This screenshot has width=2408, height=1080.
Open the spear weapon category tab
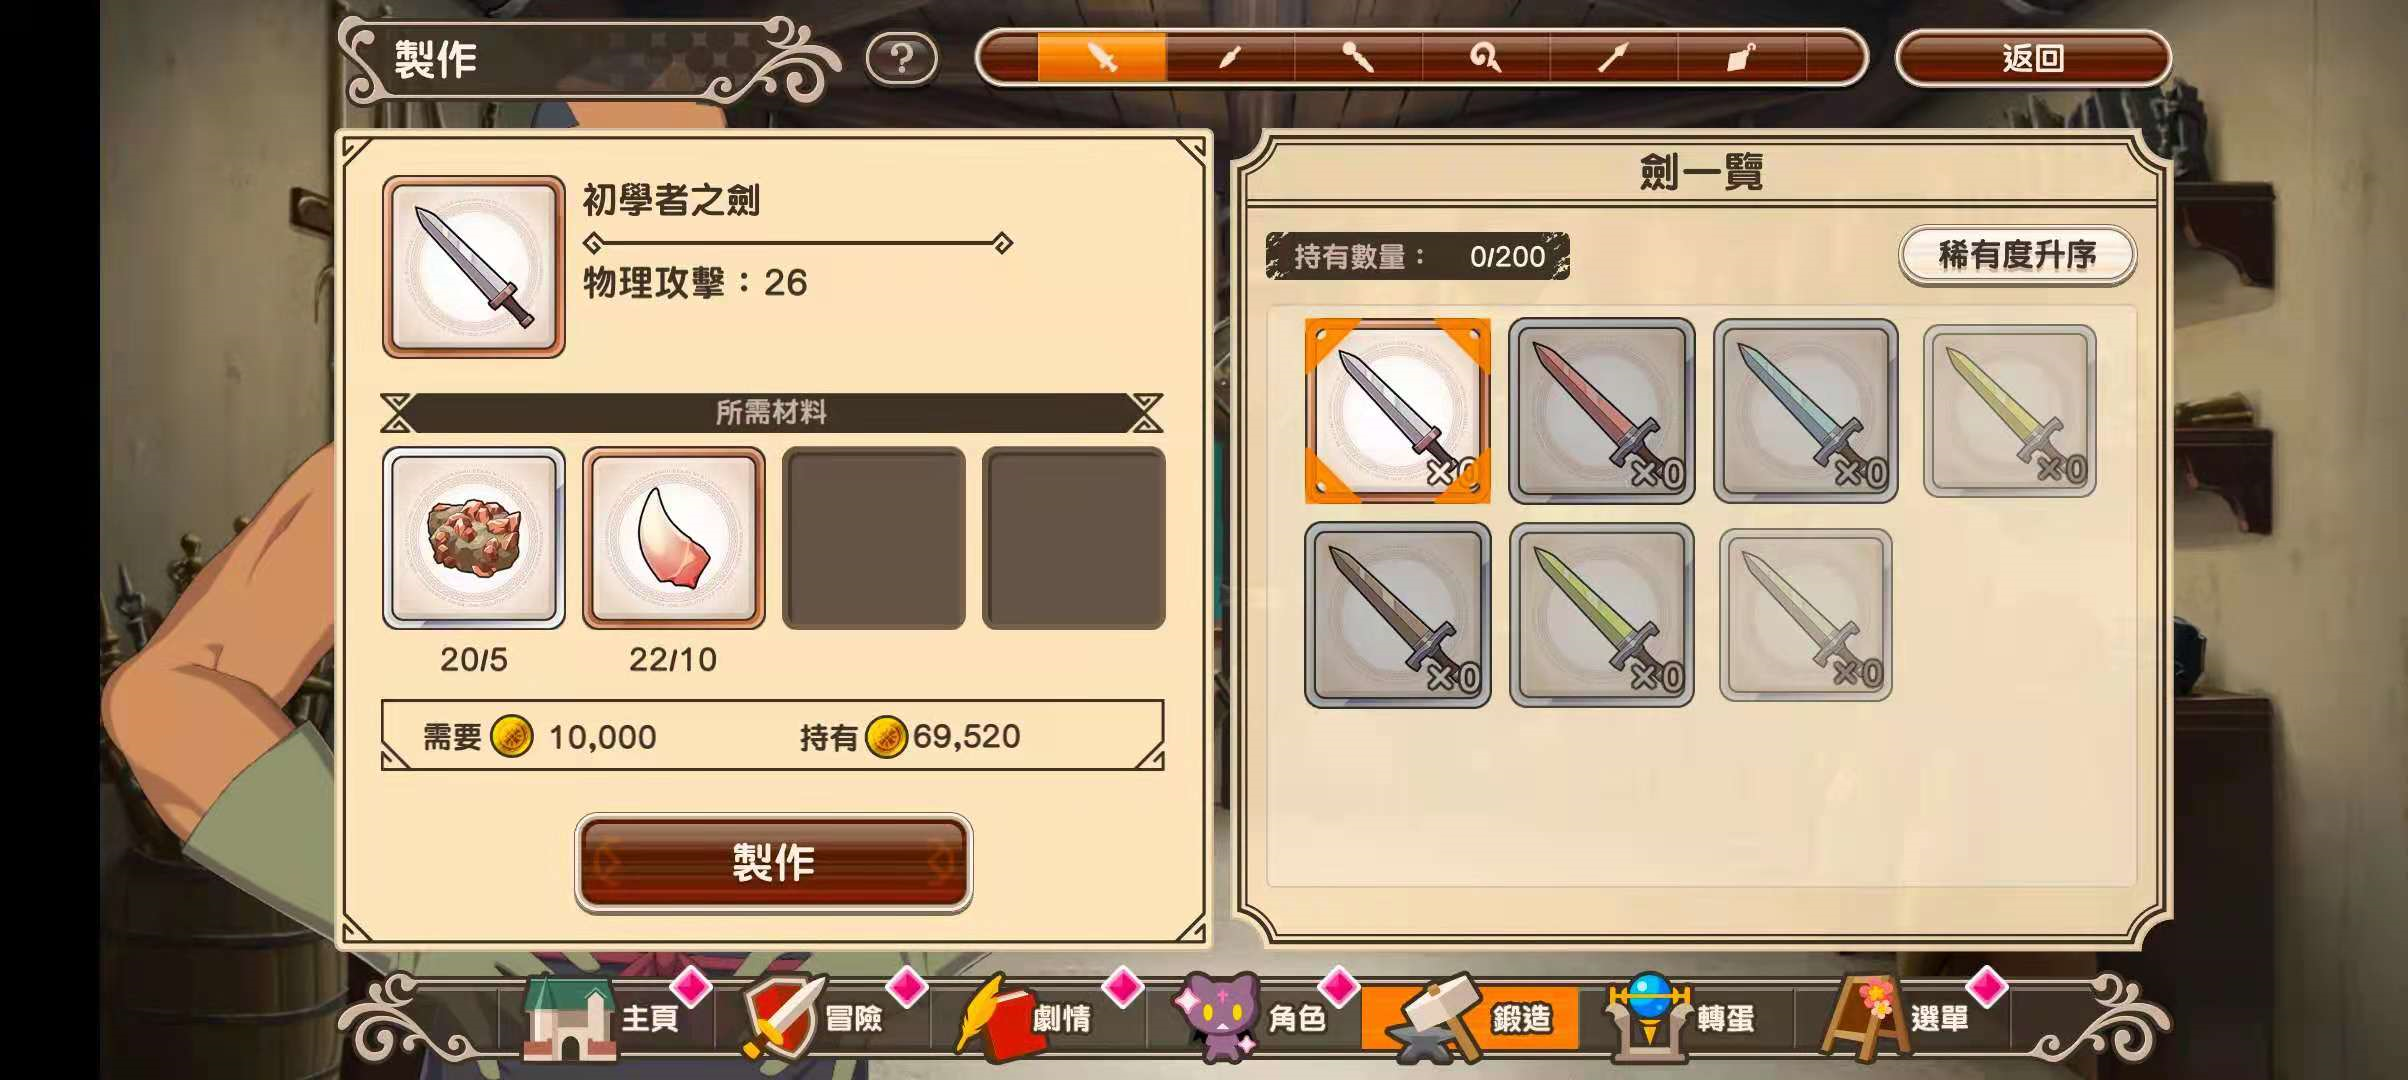click(x=1614, y=57)
